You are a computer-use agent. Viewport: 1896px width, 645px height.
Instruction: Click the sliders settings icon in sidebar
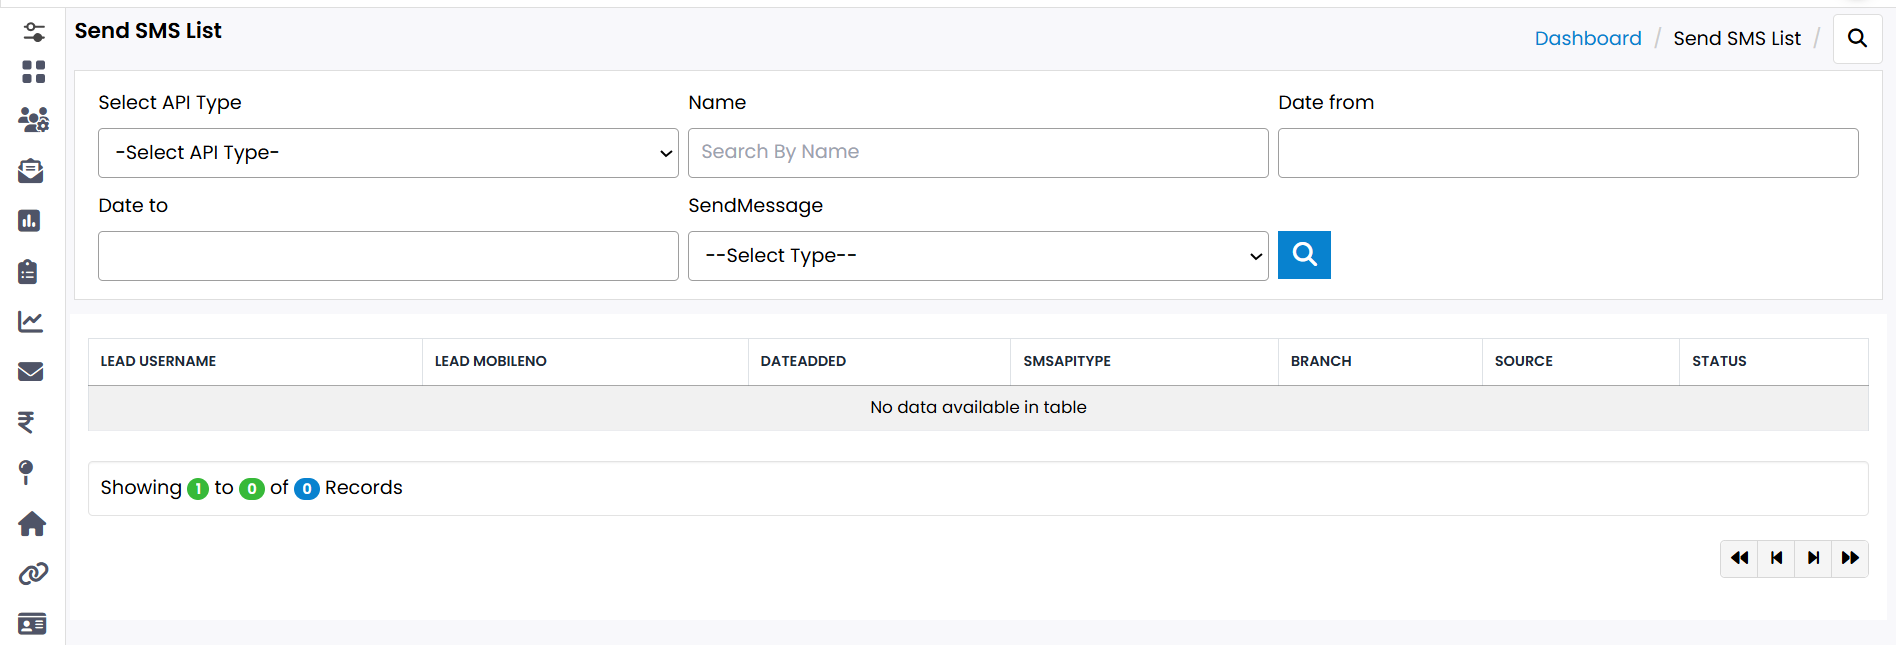33,32
